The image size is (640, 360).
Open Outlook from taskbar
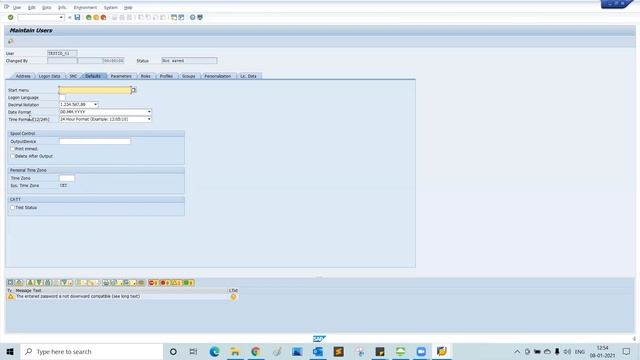pos(318,351)
